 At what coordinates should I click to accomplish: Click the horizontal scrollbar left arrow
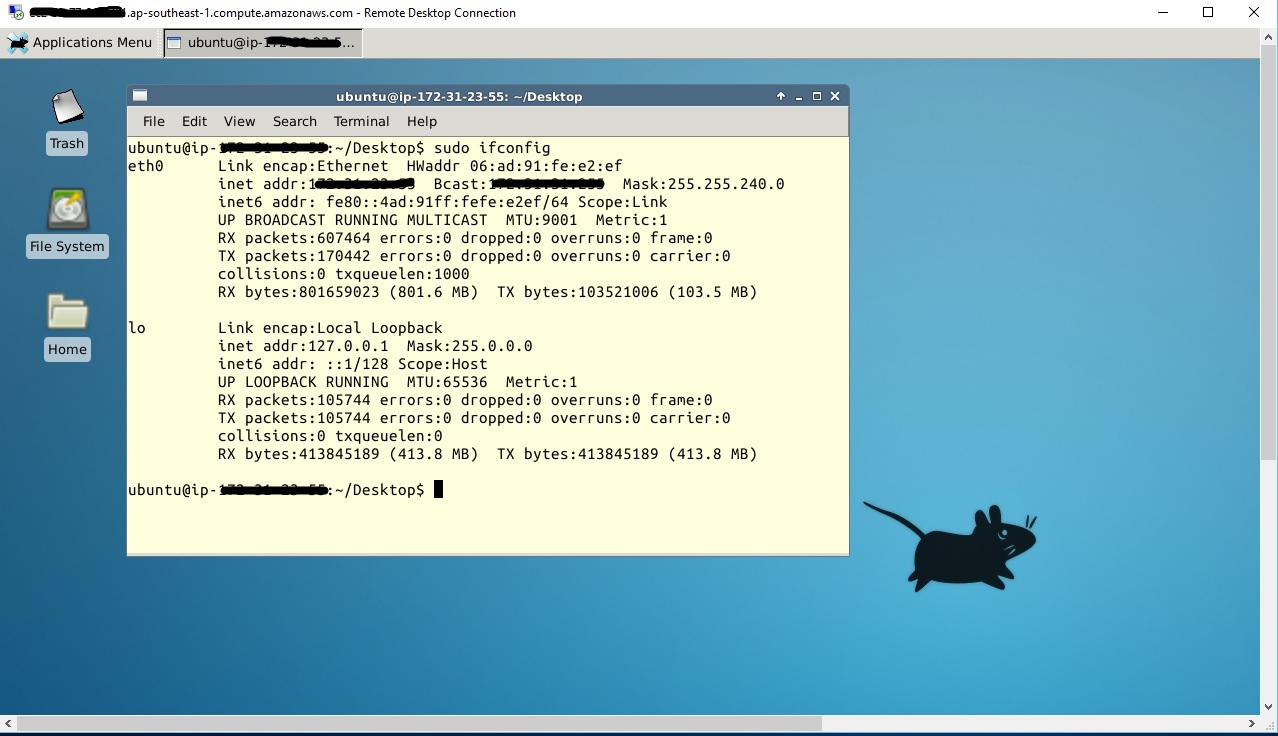coord(8,723)
